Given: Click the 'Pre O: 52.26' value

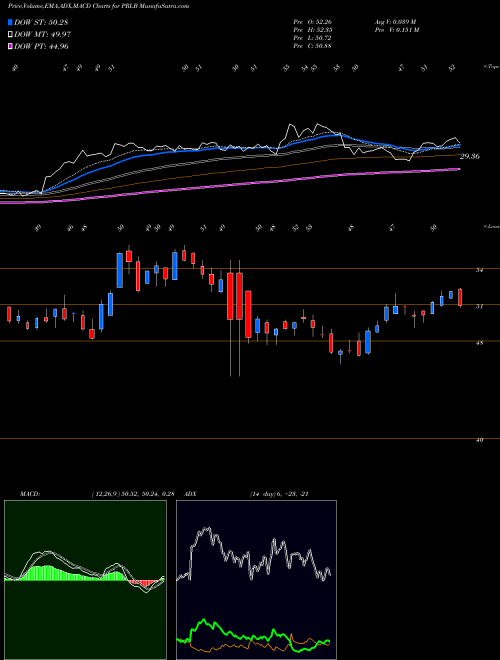Looking at the screenshot, I should pos(313,22).
